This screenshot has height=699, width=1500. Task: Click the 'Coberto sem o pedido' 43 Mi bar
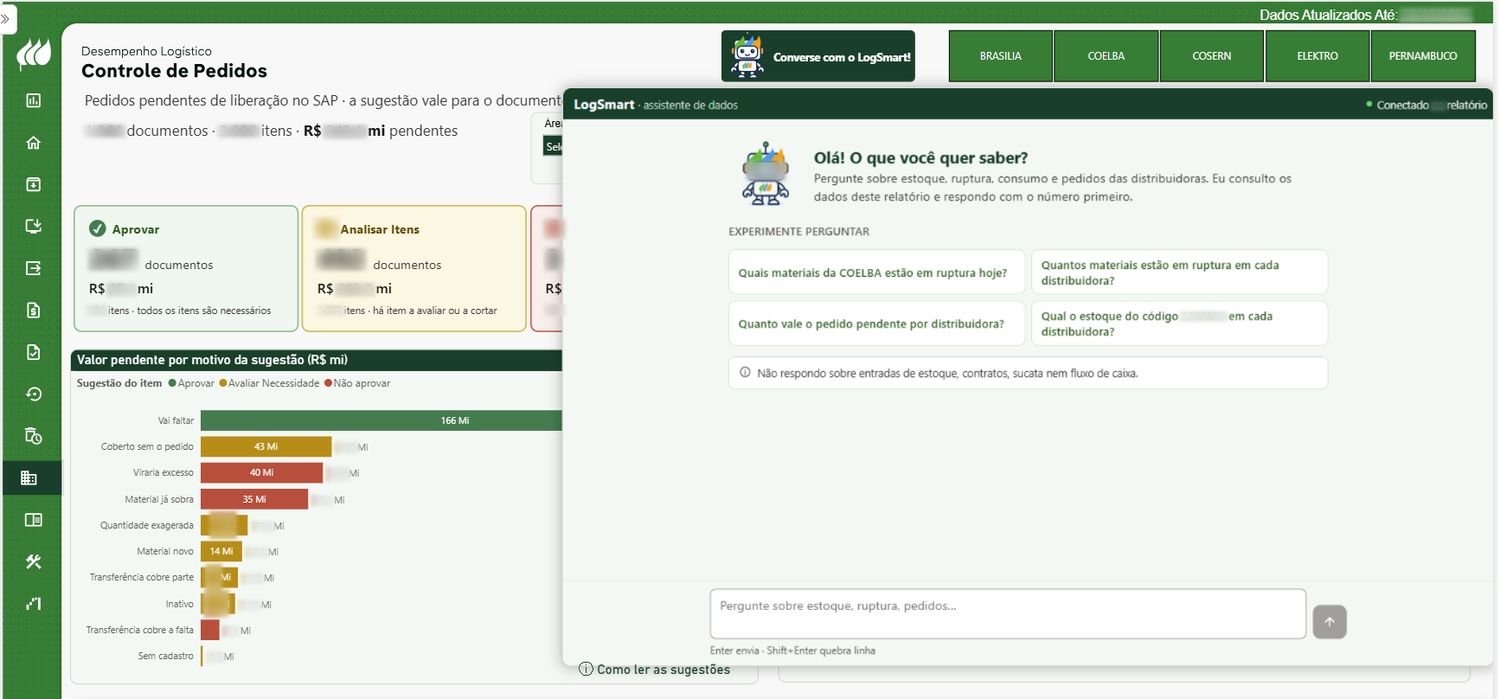(x=266, y=447)
